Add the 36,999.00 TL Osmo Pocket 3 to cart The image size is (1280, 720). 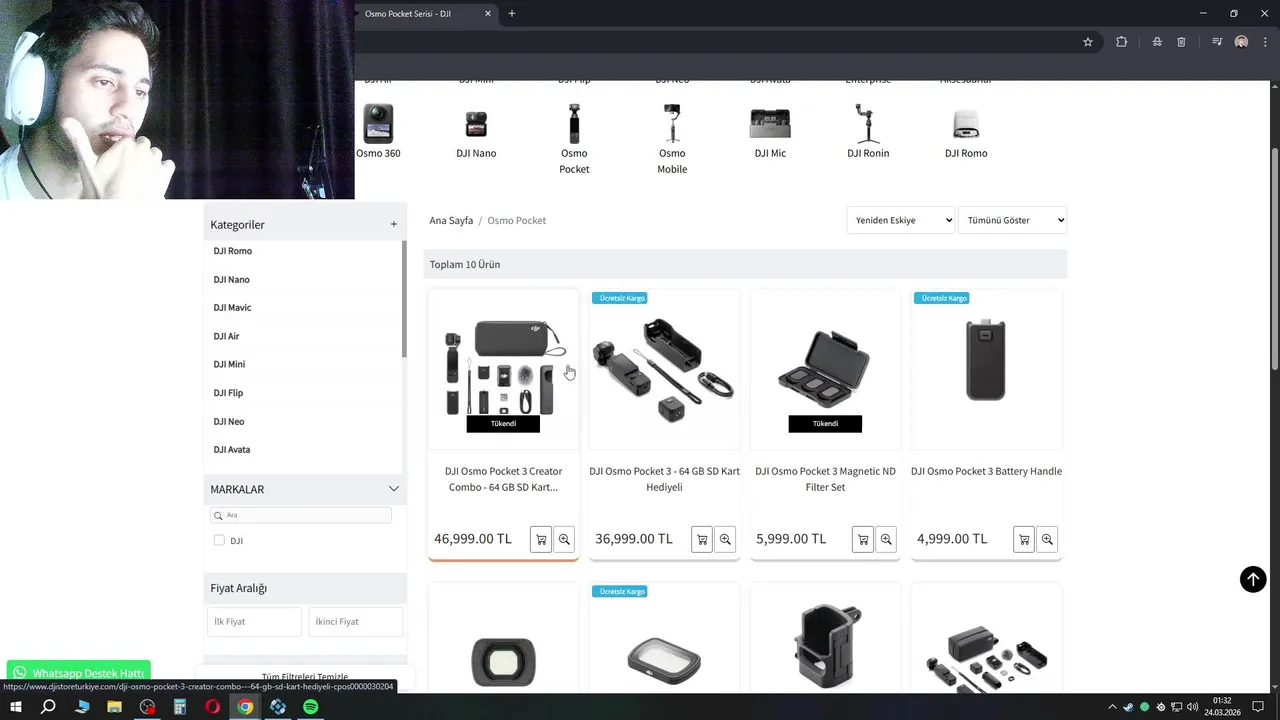[702, 539]
